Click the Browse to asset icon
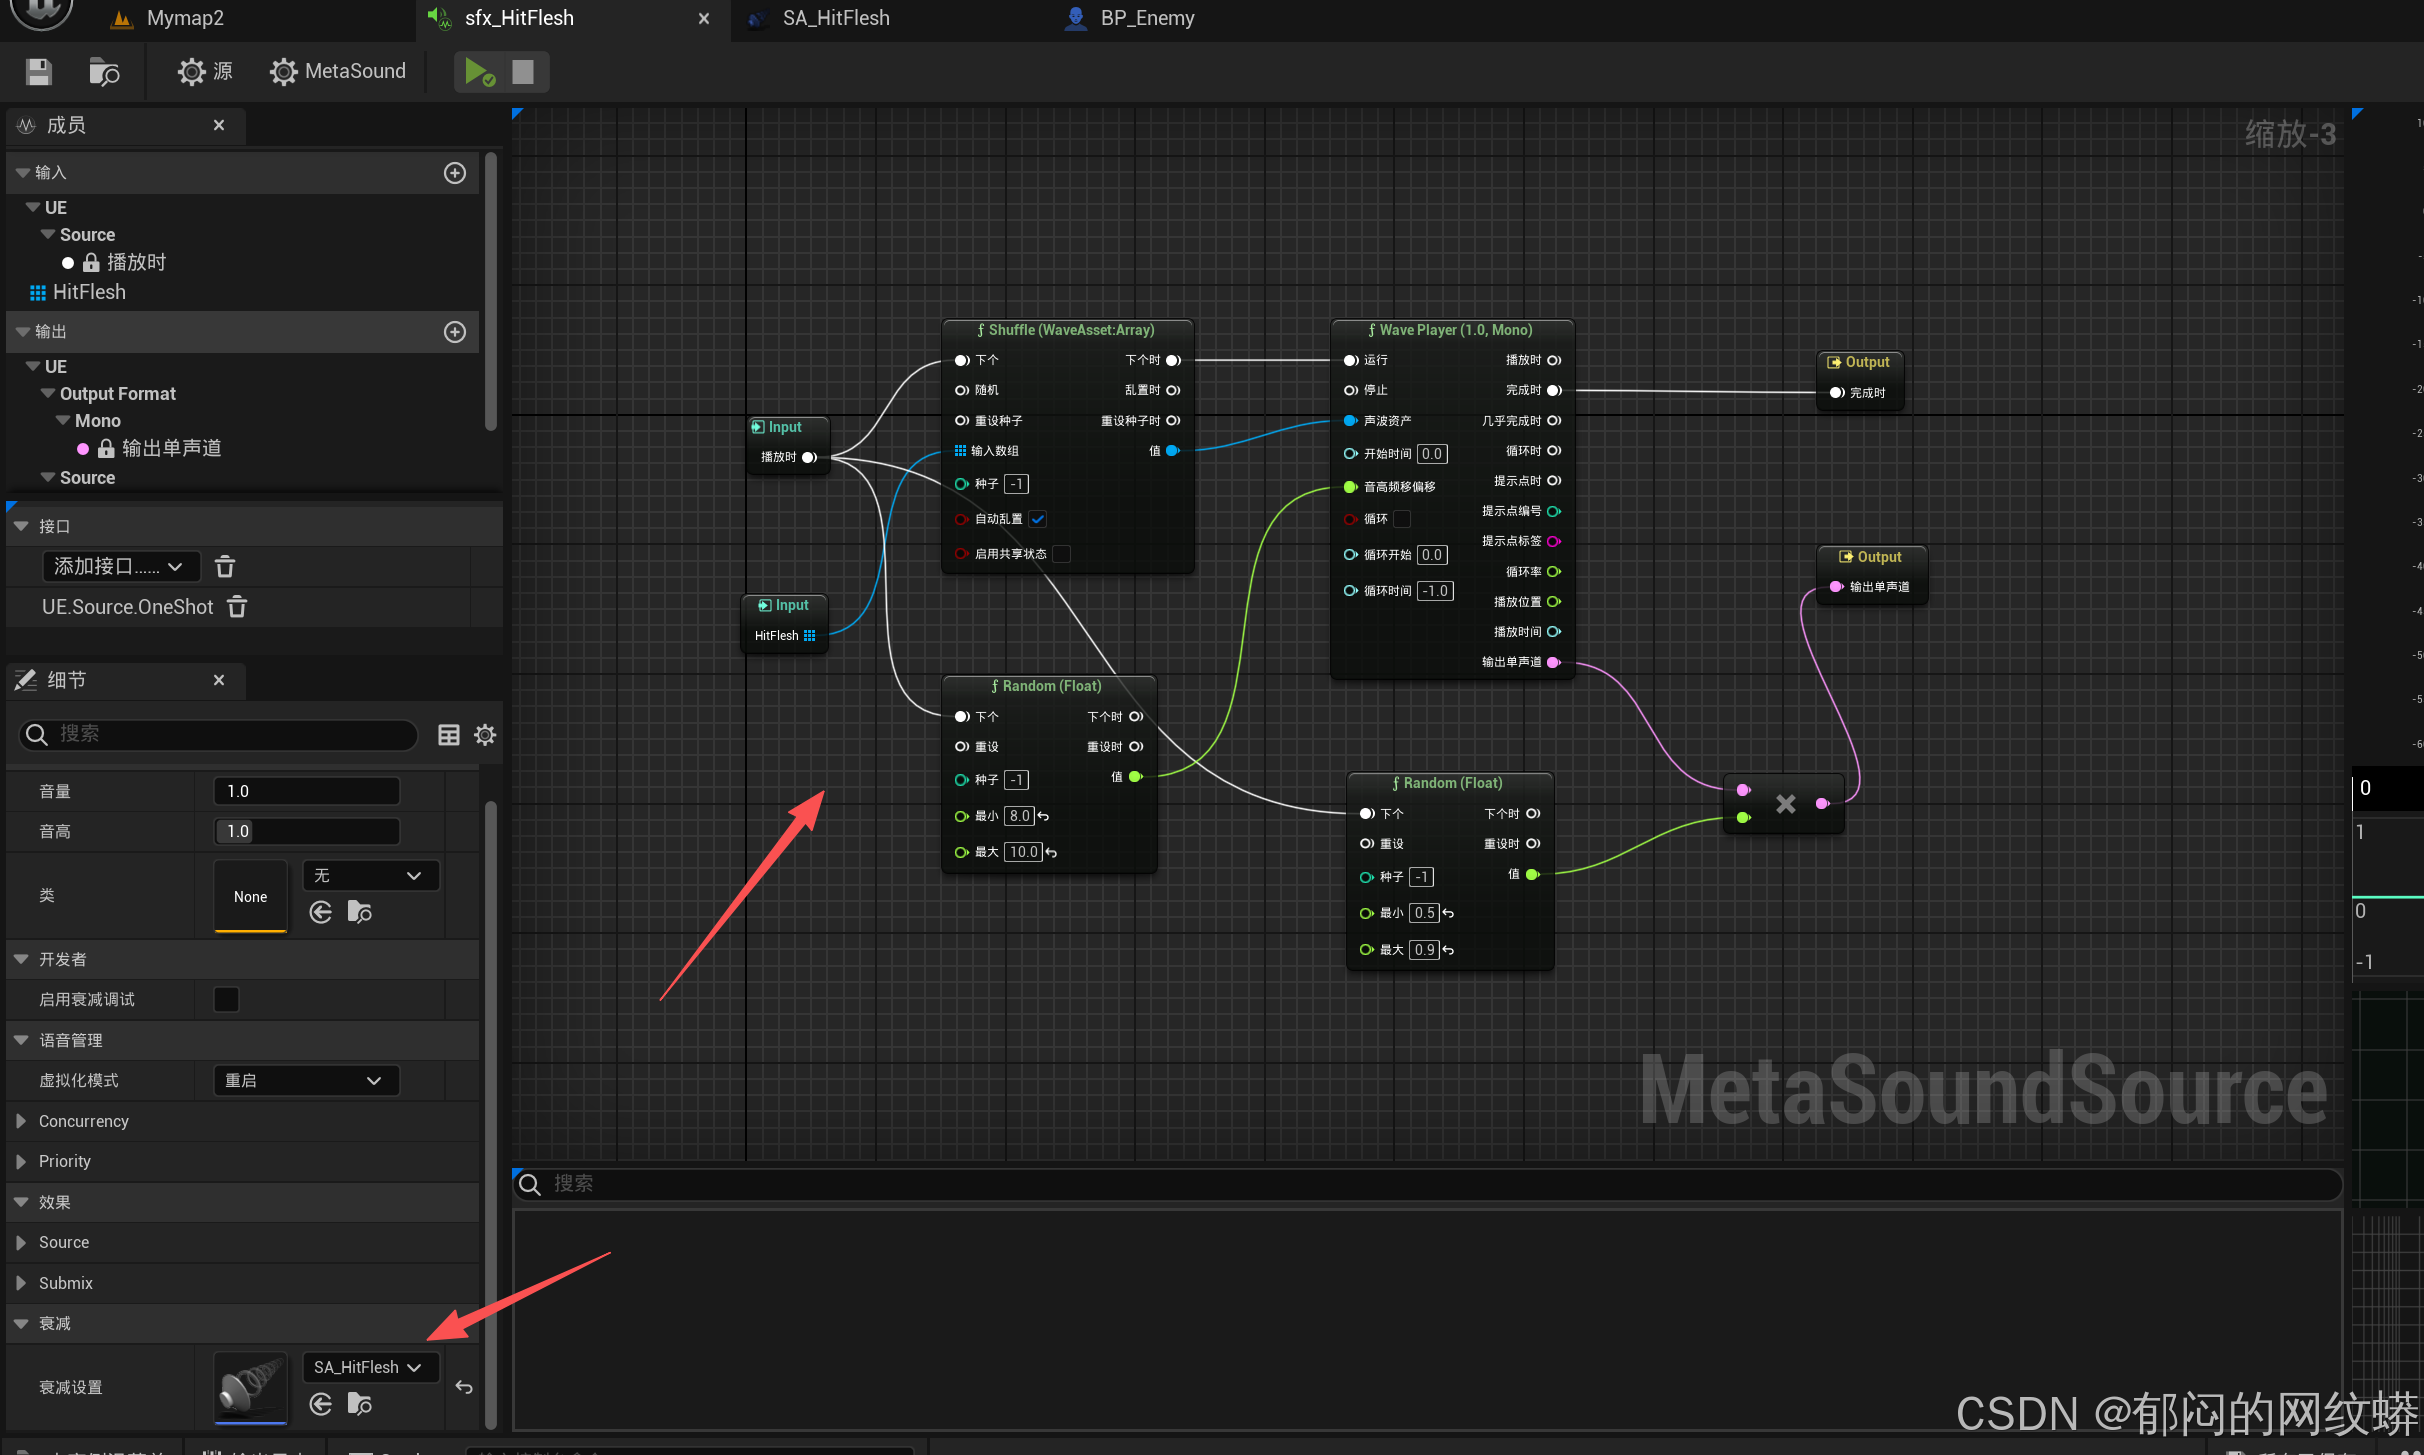This screenshot has height=1455, width=2424. click(x=104, y=72)
